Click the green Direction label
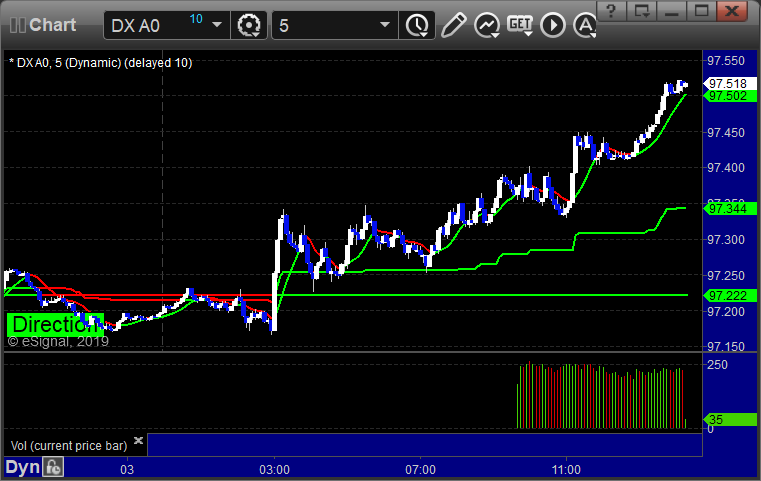This screenshot has height=481, width=761. tap(55, 325)
